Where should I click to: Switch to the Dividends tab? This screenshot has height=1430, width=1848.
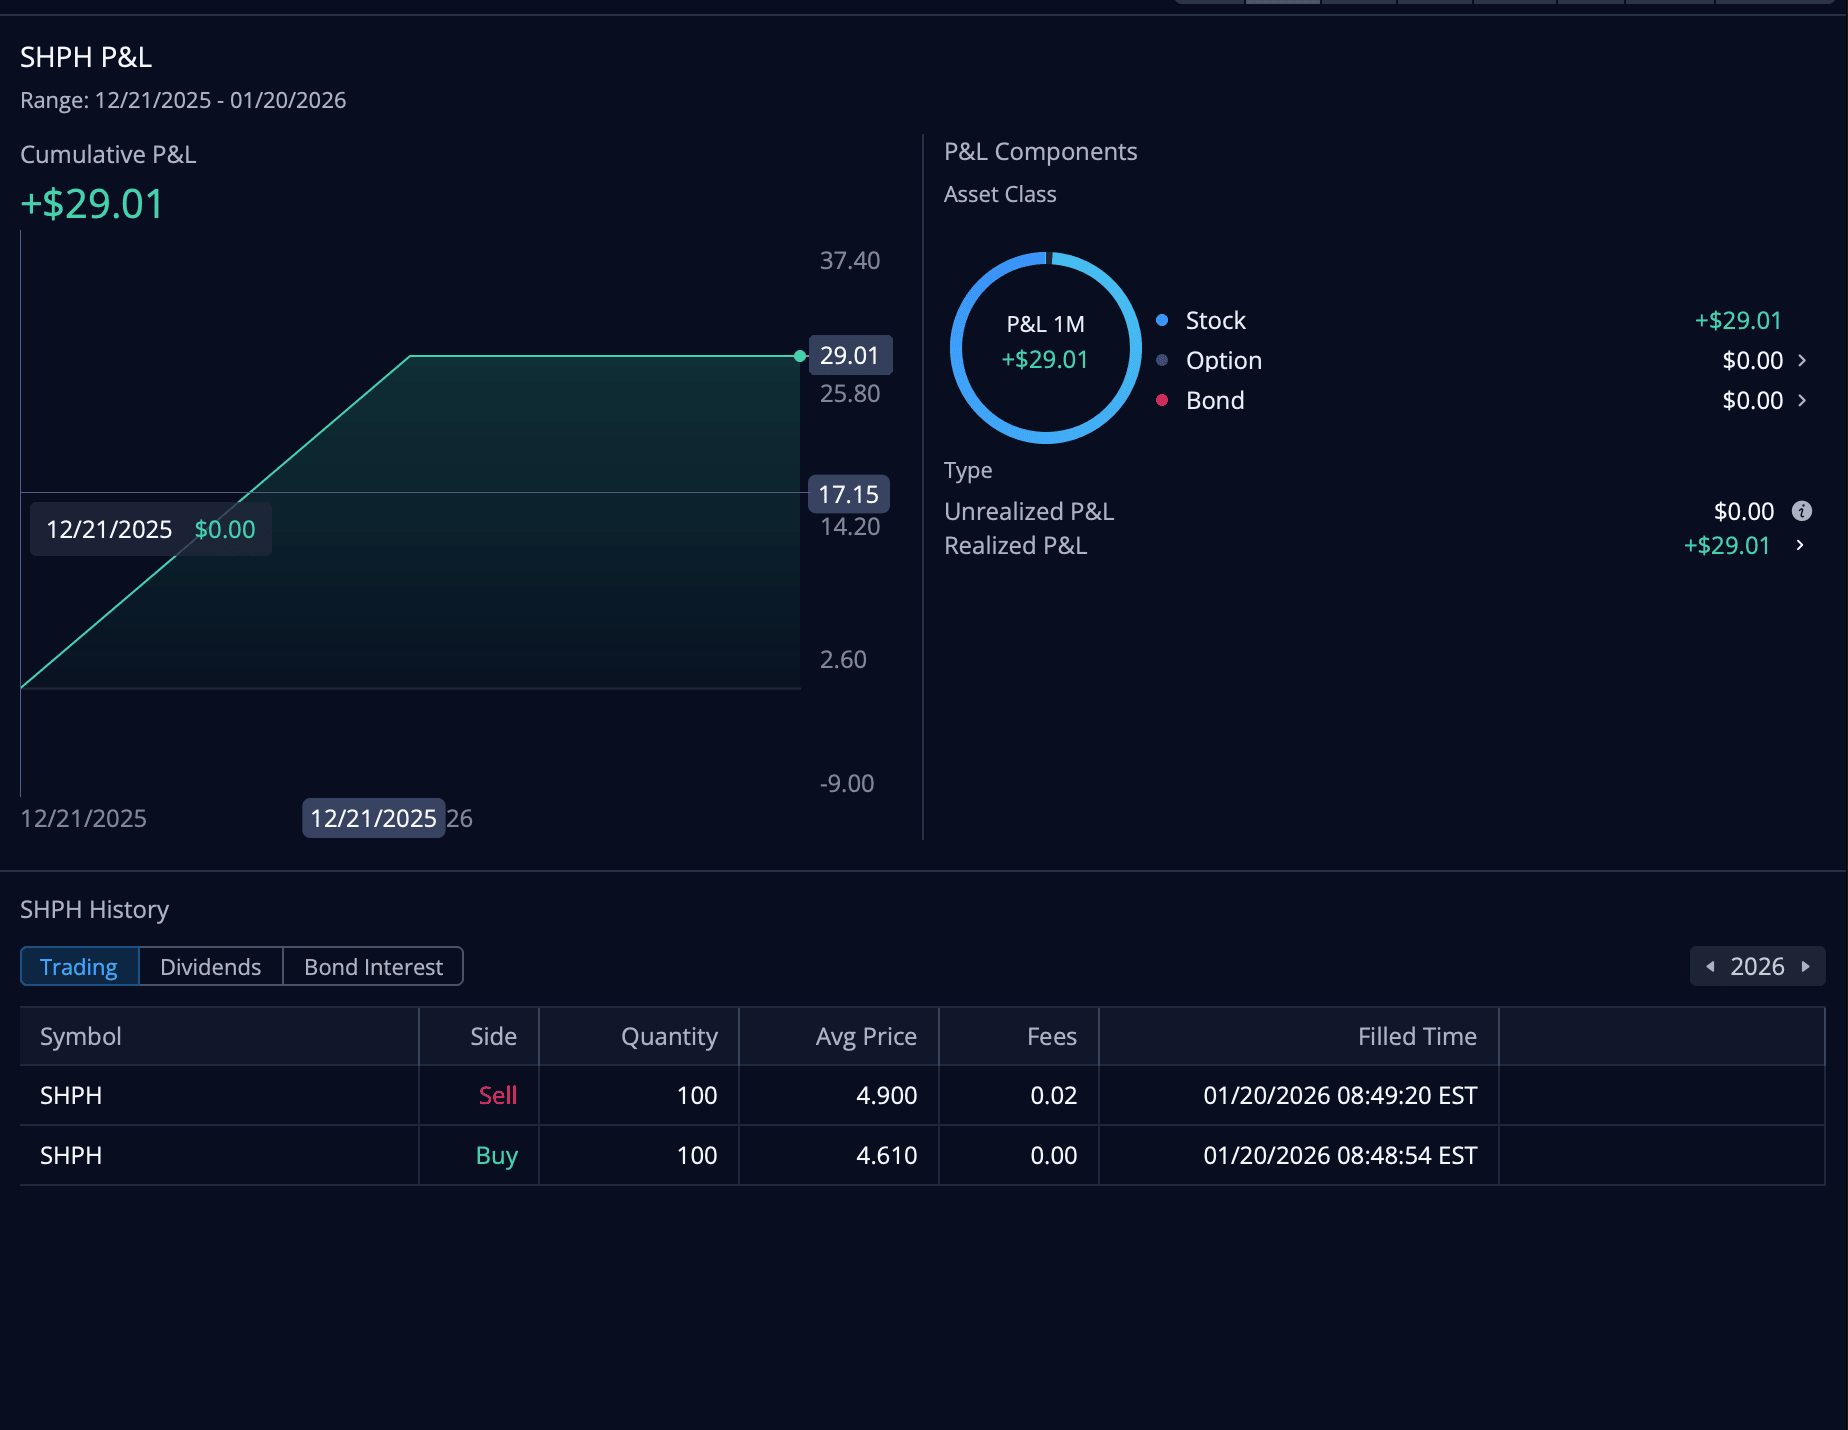210,967
